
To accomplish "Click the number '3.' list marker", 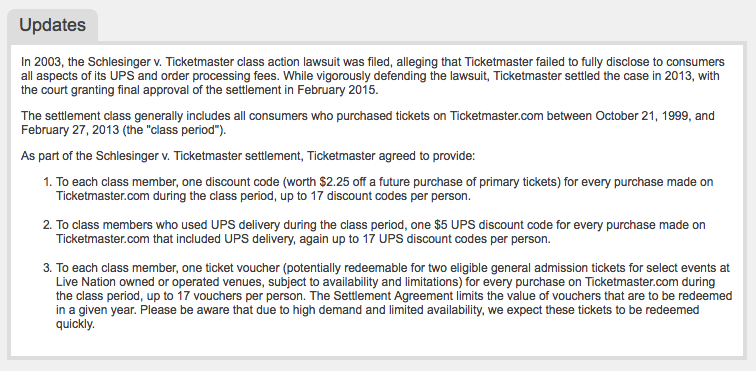I will click(47, 268).
